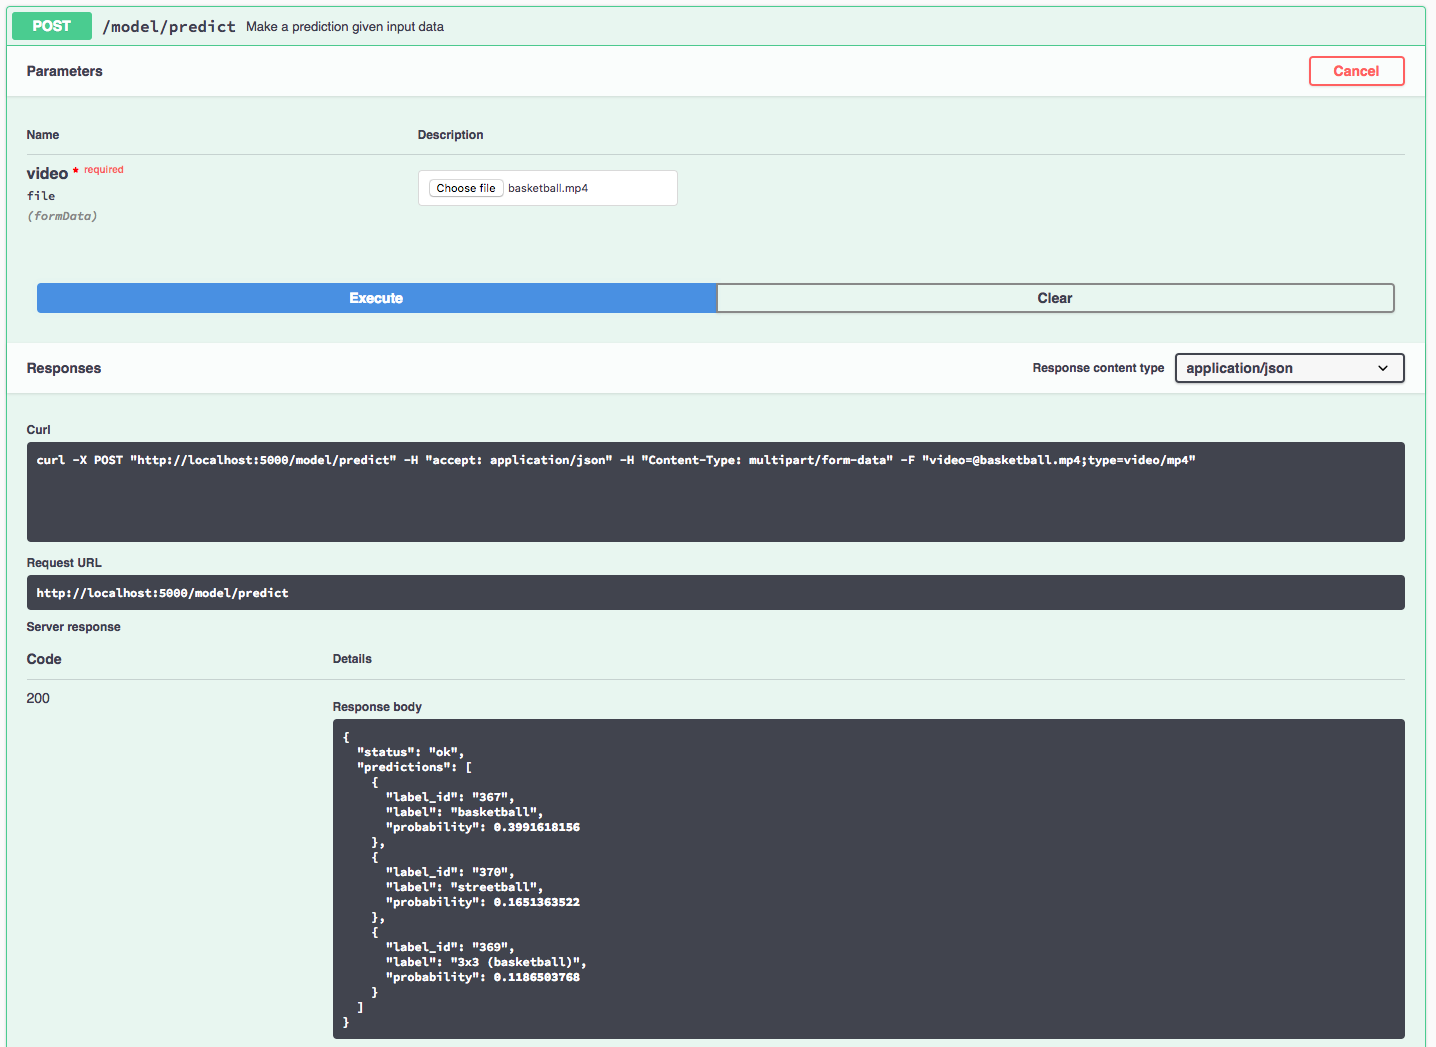This screenshot has width=1436, height=1047.
Task: Click the curl command text block
Action: click(x=716, y=492)
